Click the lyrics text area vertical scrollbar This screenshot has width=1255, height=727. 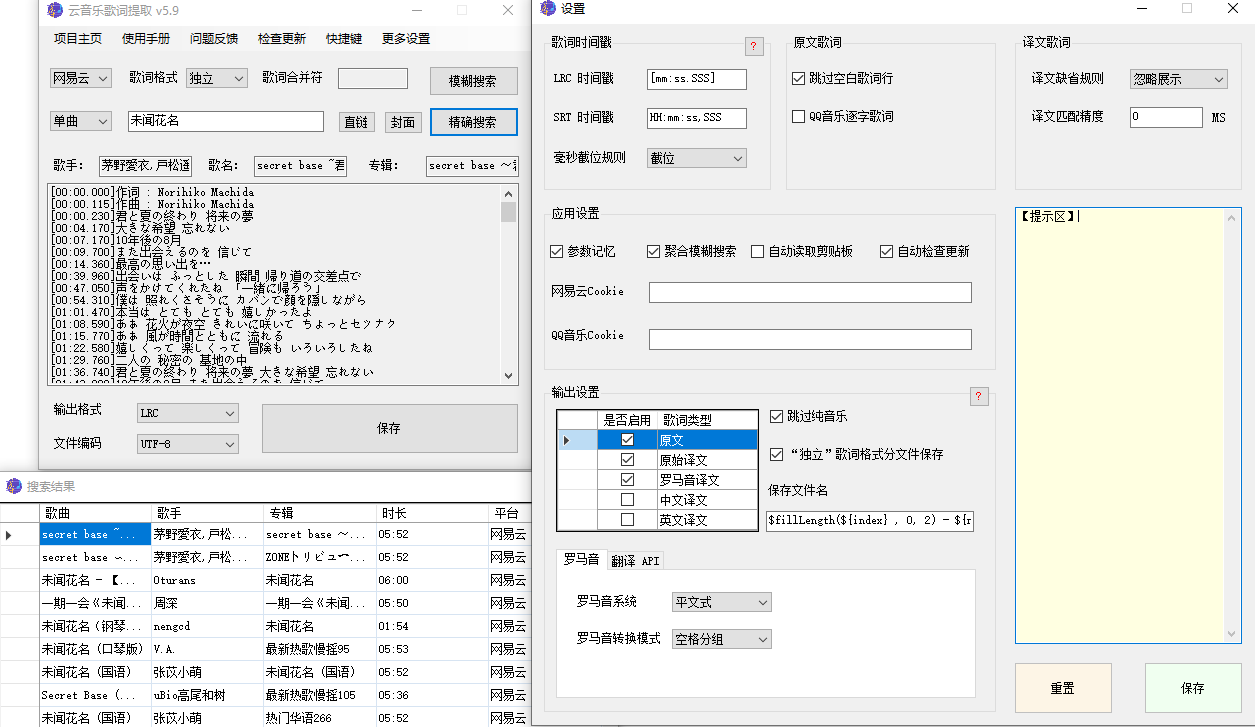point(509,284)
